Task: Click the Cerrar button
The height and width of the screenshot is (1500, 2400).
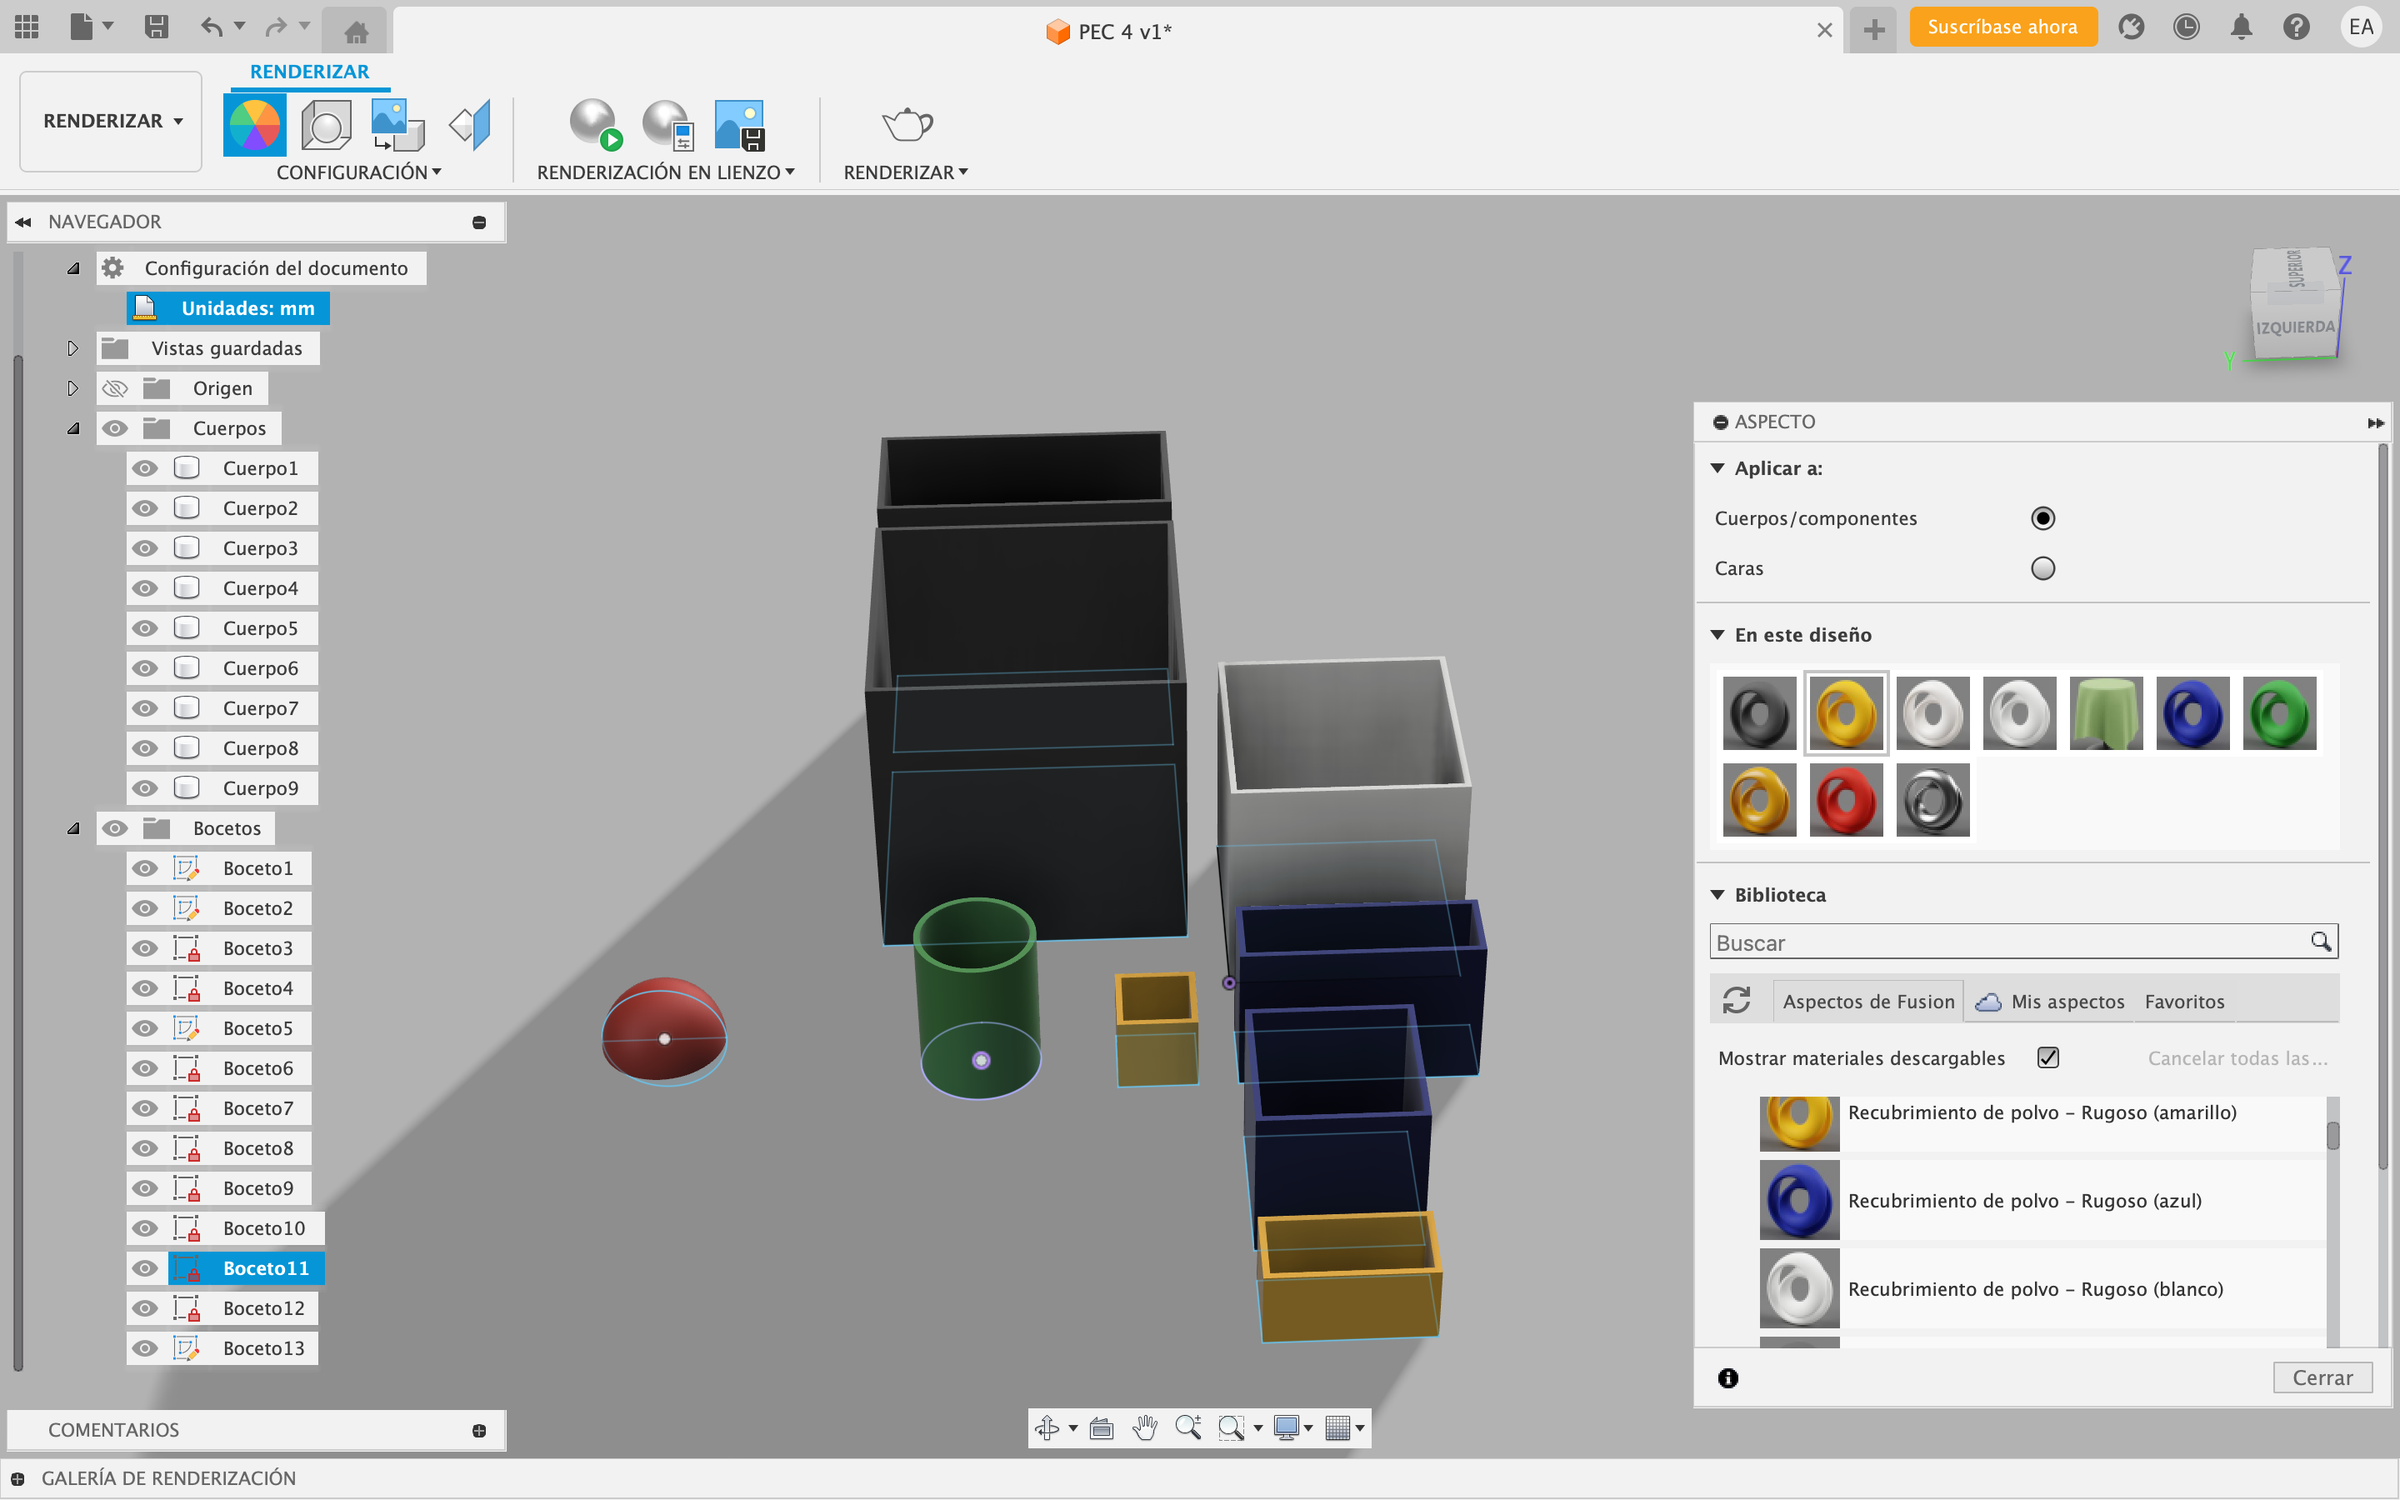Action: tap(2322, 1378)
